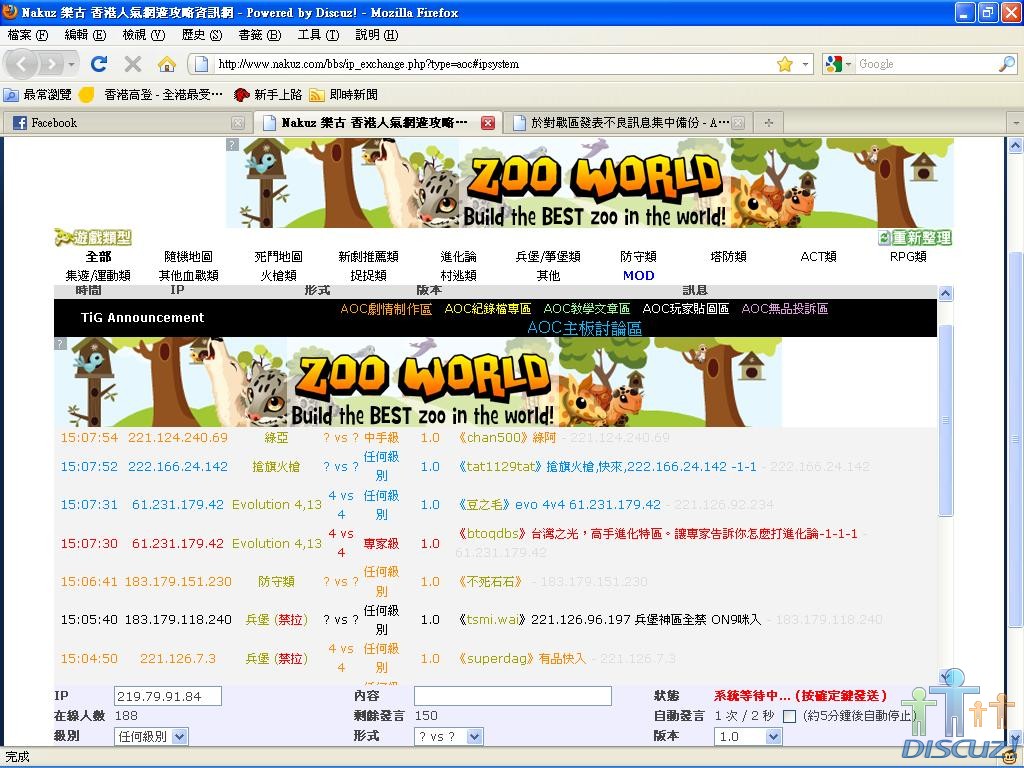The image size is (1024, 768).
Task: Open the 級別 任何級別 dropdown
Action: coord(152,737)
